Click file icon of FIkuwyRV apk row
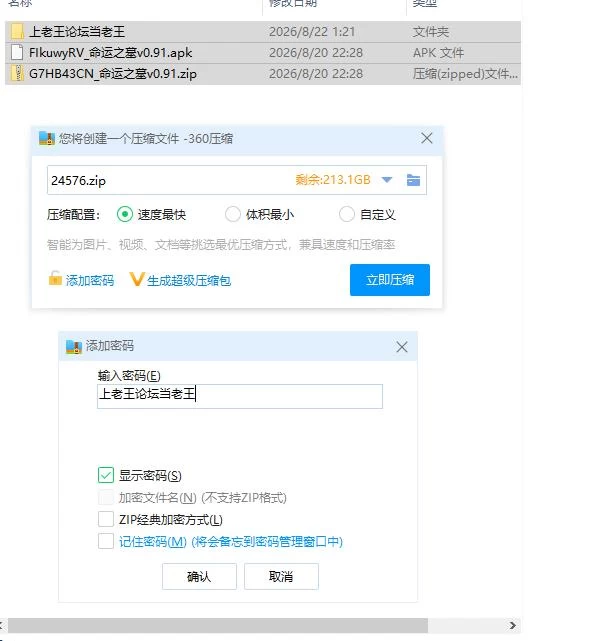 17,52
